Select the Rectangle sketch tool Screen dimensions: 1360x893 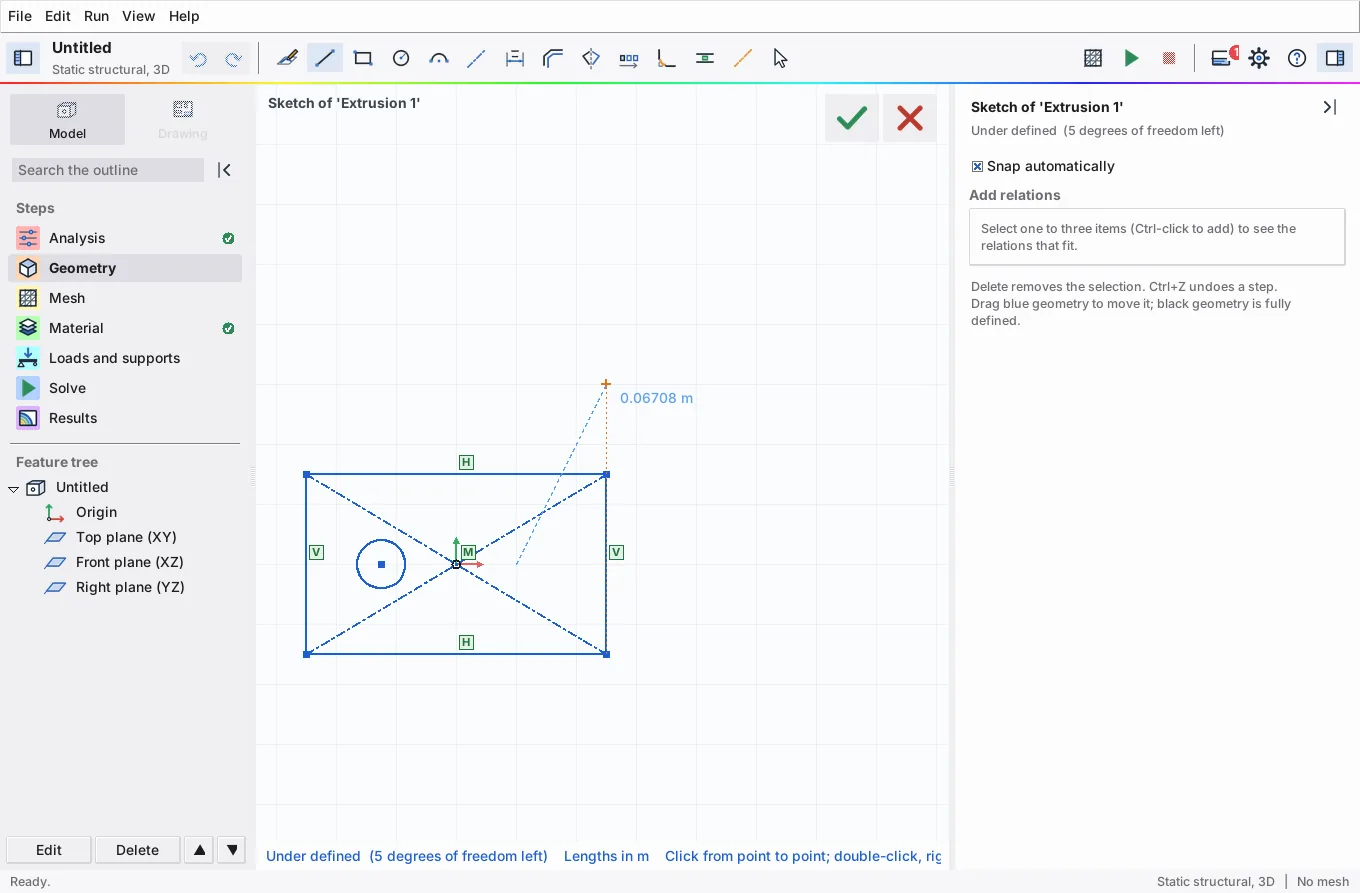(x=363, y=58)
